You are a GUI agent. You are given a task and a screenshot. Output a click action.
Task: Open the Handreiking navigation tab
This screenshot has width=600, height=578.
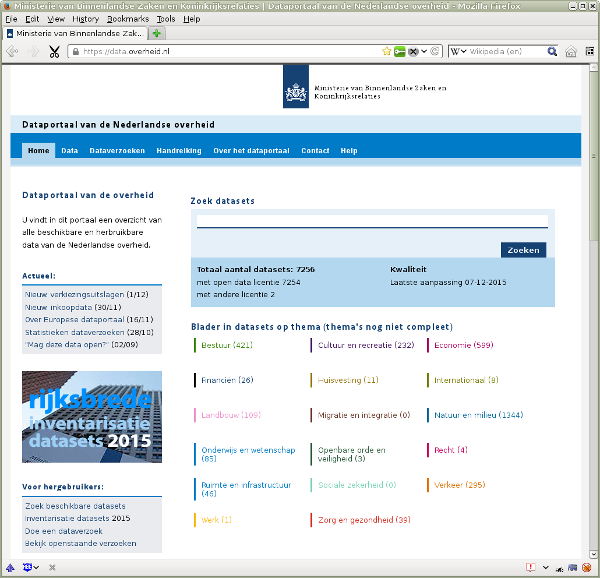179,151
